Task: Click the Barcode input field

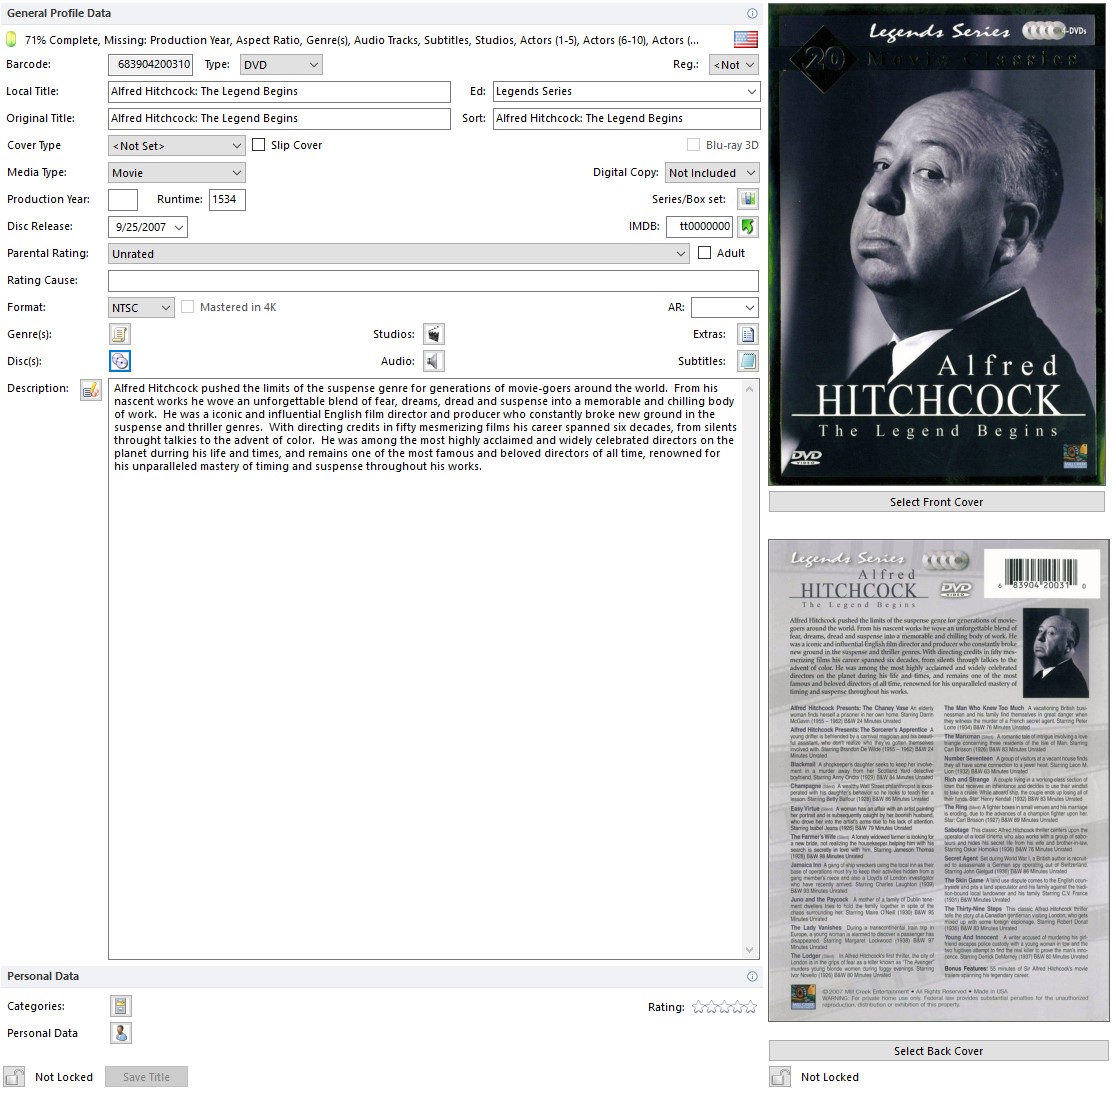Action: [x=151, y=65]
